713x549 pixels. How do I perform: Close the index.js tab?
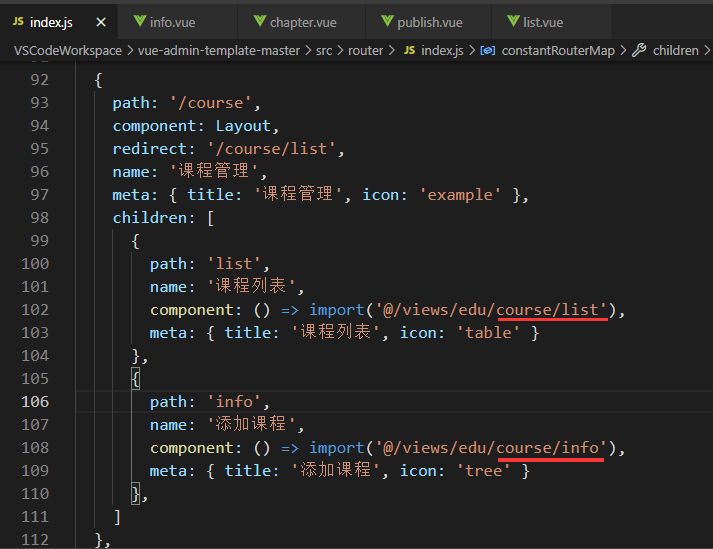coord(101,22)
